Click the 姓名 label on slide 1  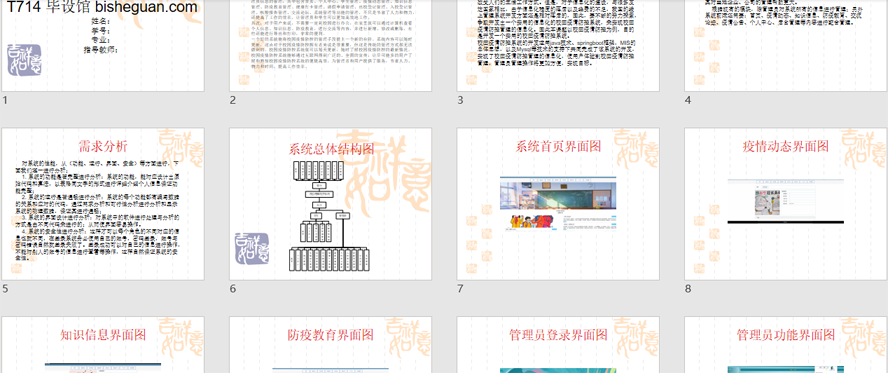point(100,22)
